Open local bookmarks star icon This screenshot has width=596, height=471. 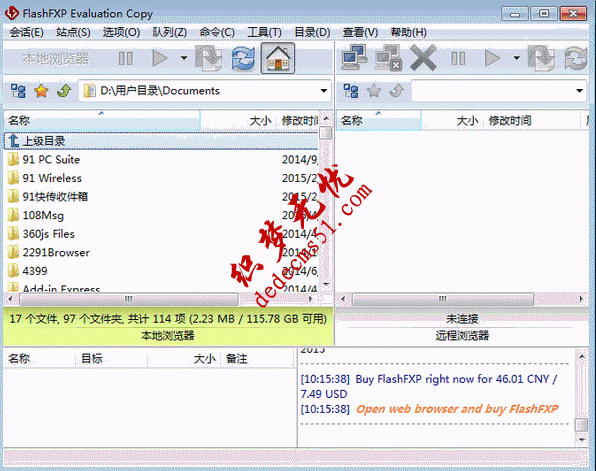coord(41,91)
